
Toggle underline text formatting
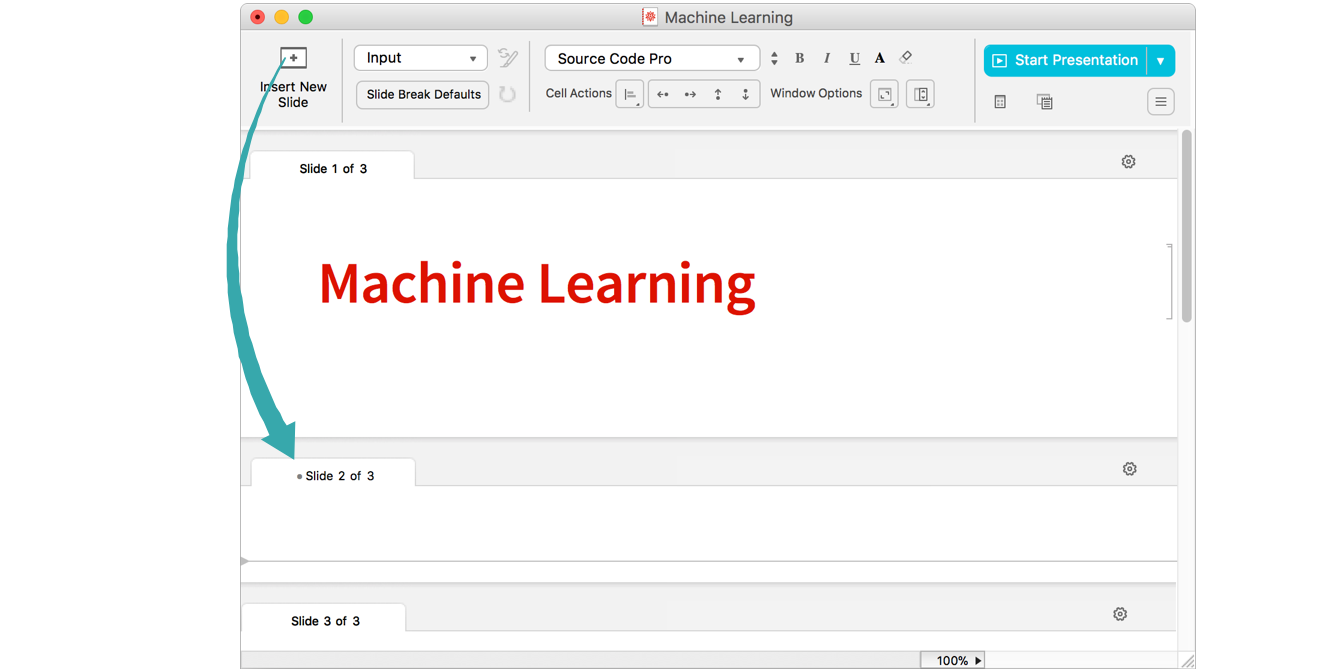point(854,59)
